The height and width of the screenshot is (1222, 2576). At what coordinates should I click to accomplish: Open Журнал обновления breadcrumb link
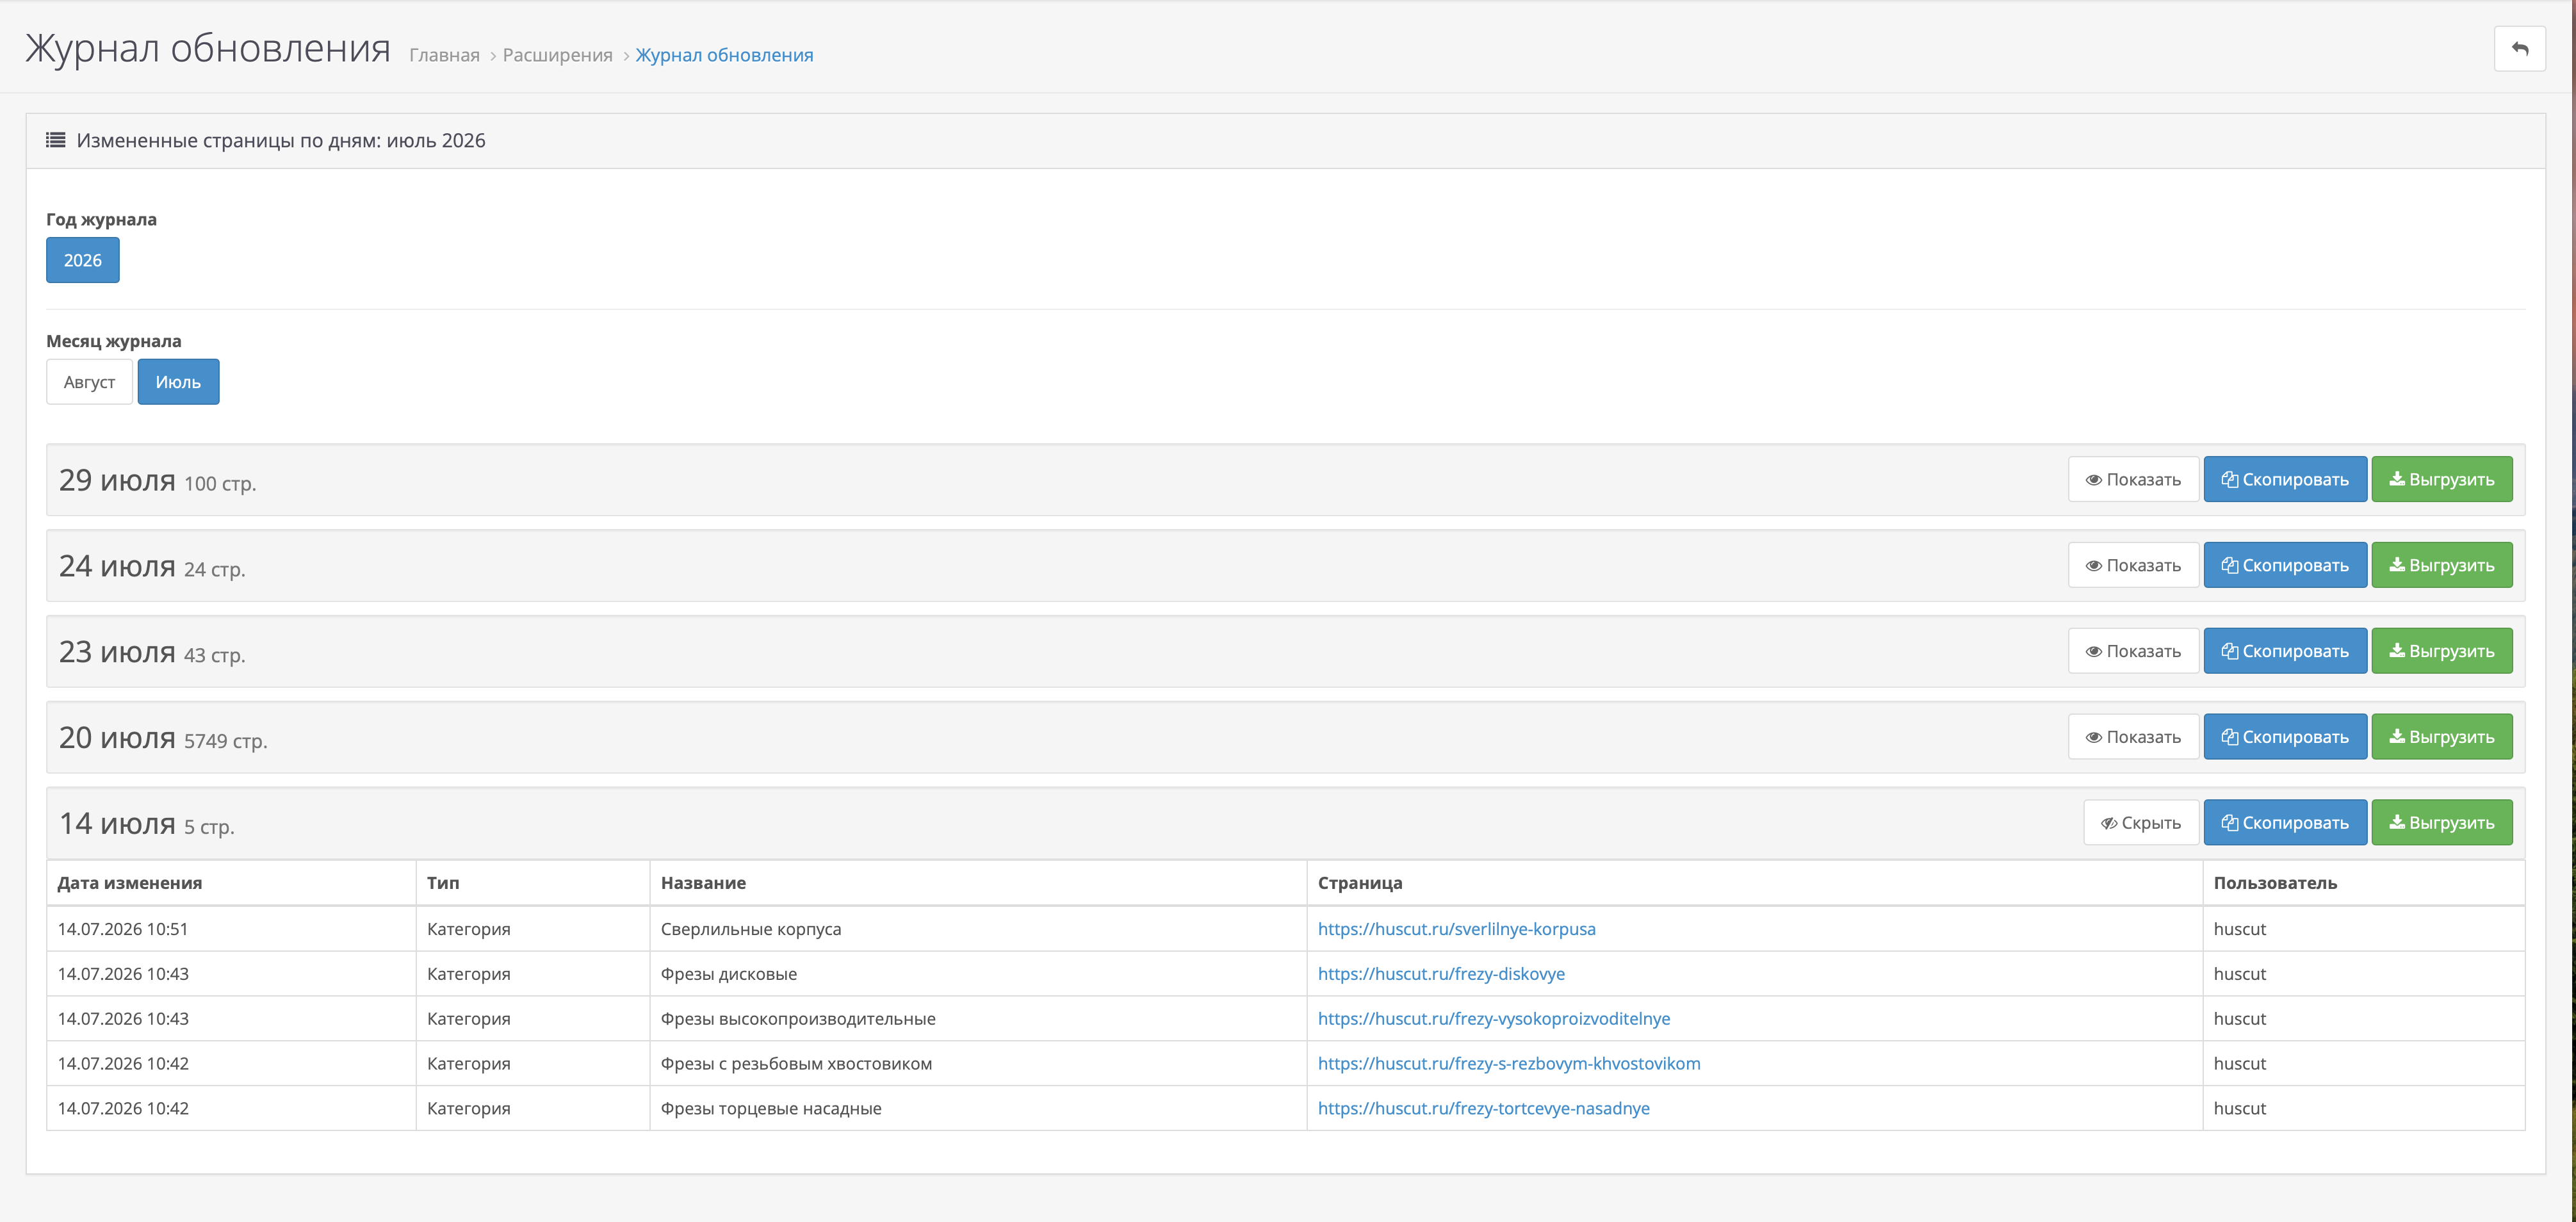pyautogui.click(x=724, y=55)
